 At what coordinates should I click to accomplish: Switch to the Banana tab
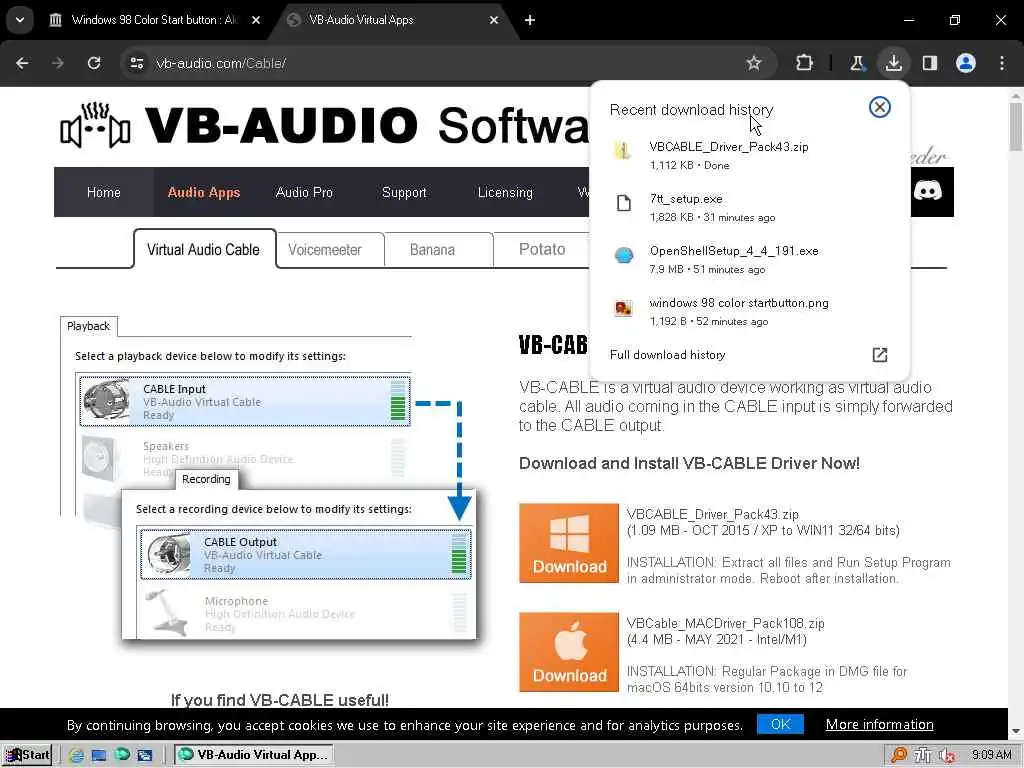tap(432, 249)
